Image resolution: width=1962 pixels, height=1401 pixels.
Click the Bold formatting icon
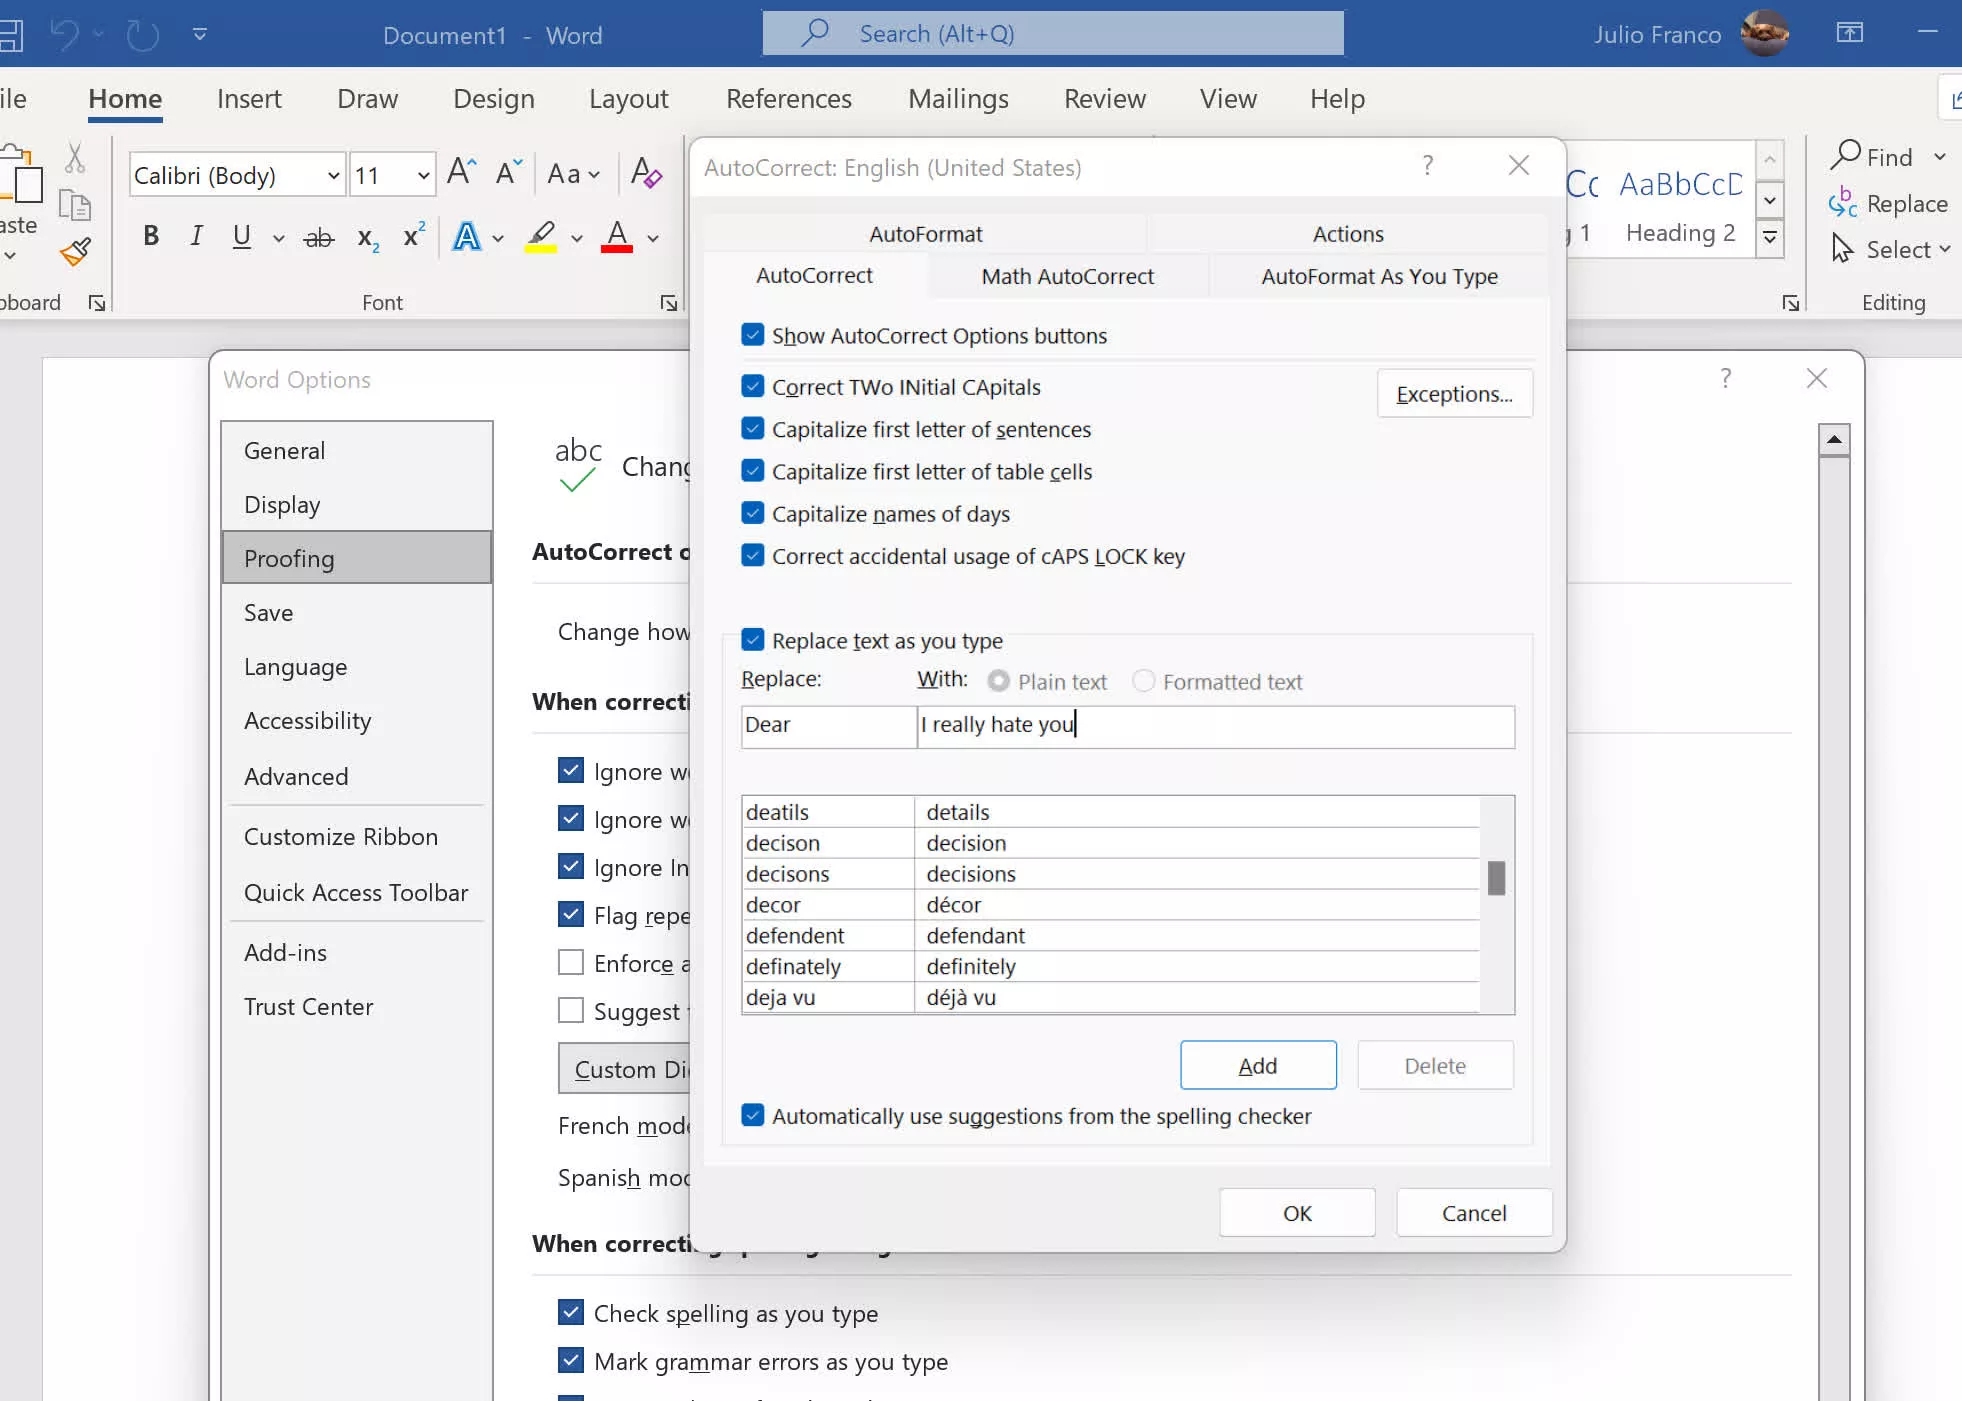pyautogui.click(x=151, y=236)
